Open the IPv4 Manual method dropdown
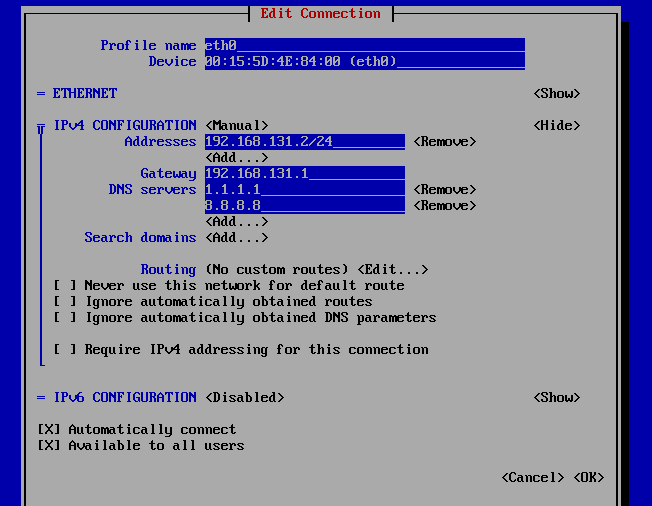The width and height of the screenshot is (652, 506). click(236, 125)
